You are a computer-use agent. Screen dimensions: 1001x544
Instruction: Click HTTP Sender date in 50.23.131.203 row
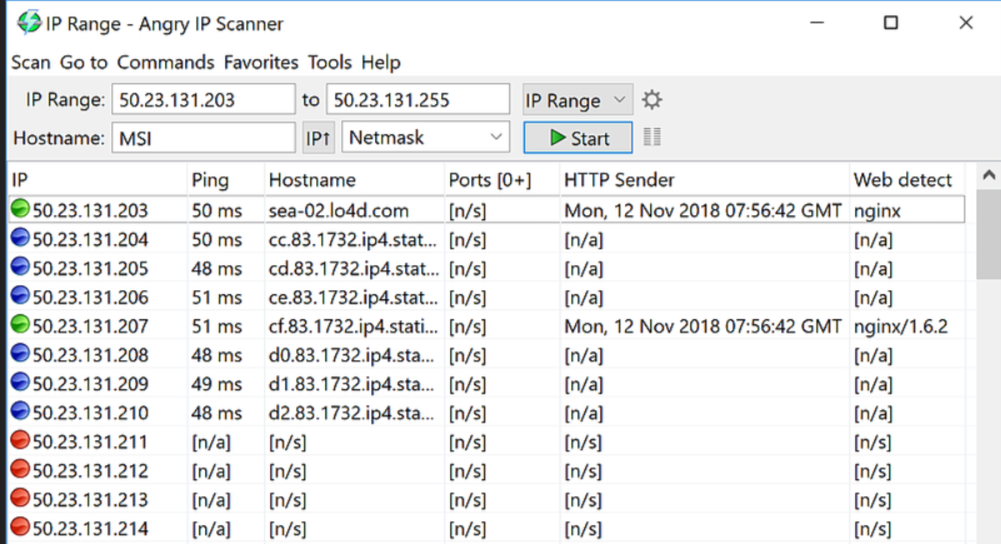[x=702, y=211]
